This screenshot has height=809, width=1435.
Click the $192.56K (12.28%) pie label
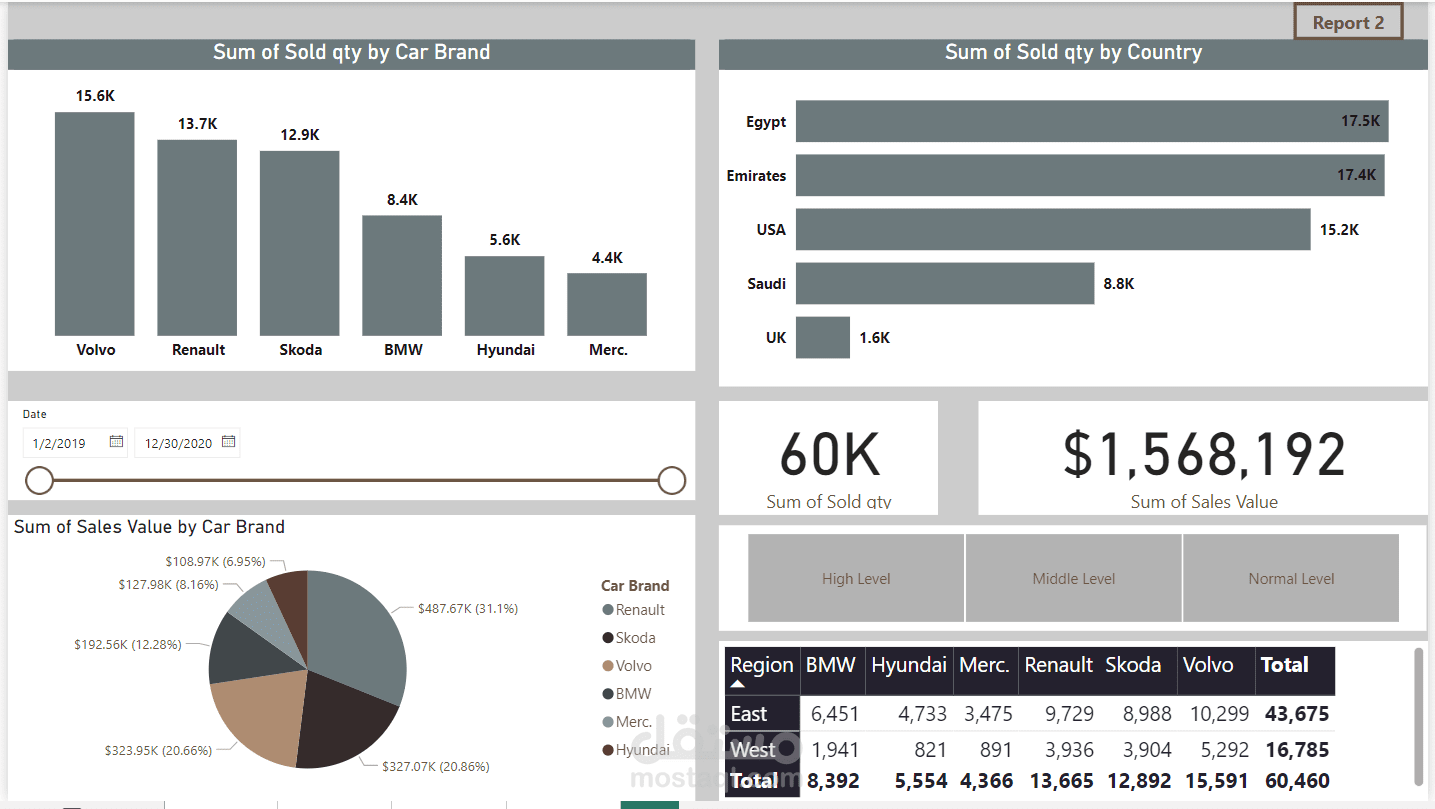[128, 645]
